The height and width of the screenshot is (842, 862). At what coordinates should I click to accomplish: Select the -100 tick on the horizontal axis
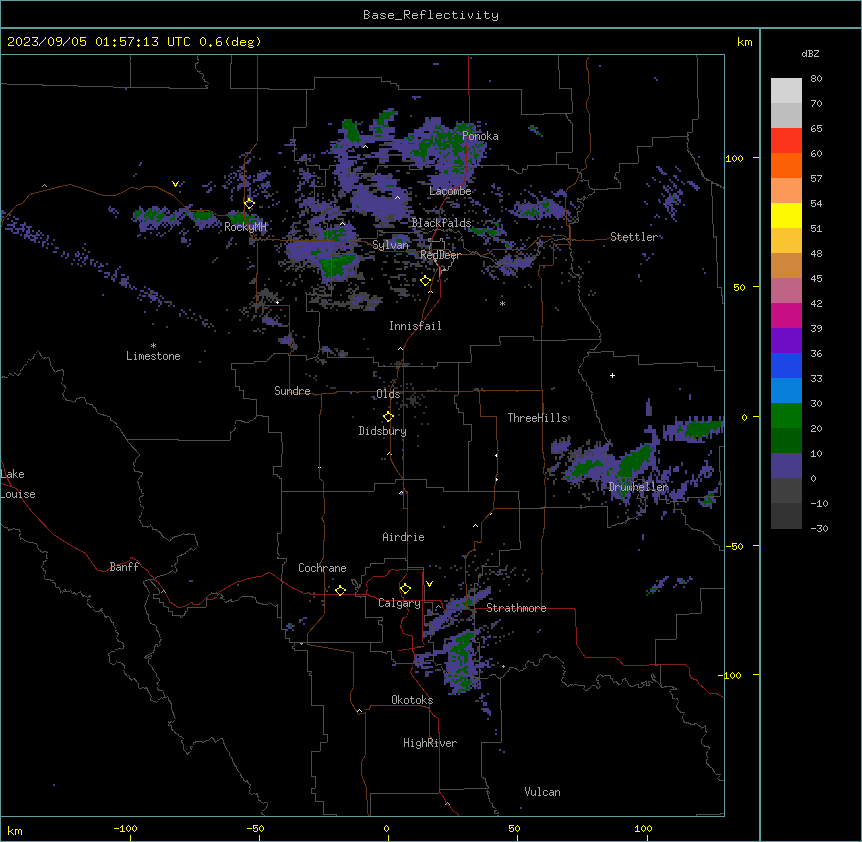(125, 828)
